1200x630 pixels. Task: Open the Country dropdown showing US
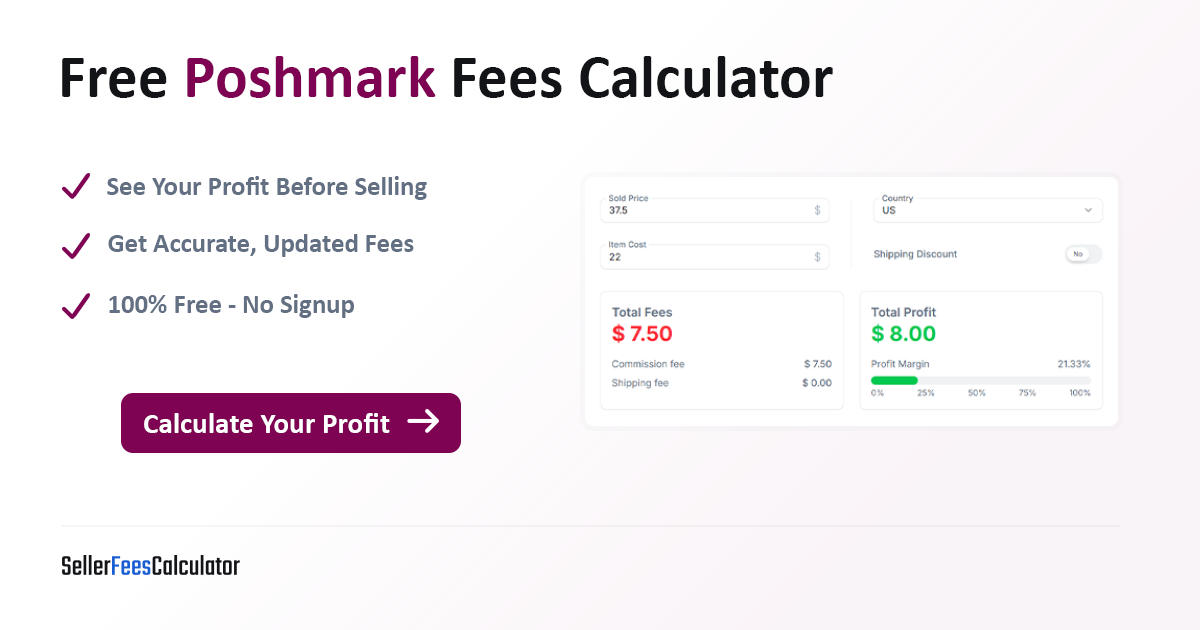pos(987,210)
